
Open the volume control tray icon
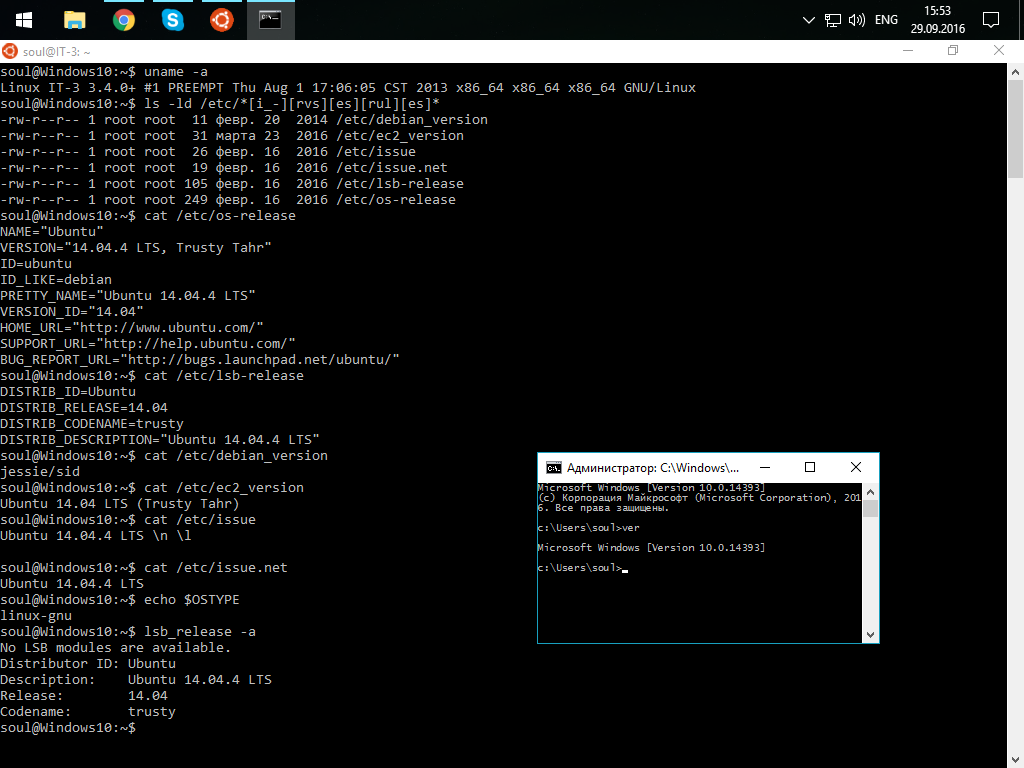(856, 20)
